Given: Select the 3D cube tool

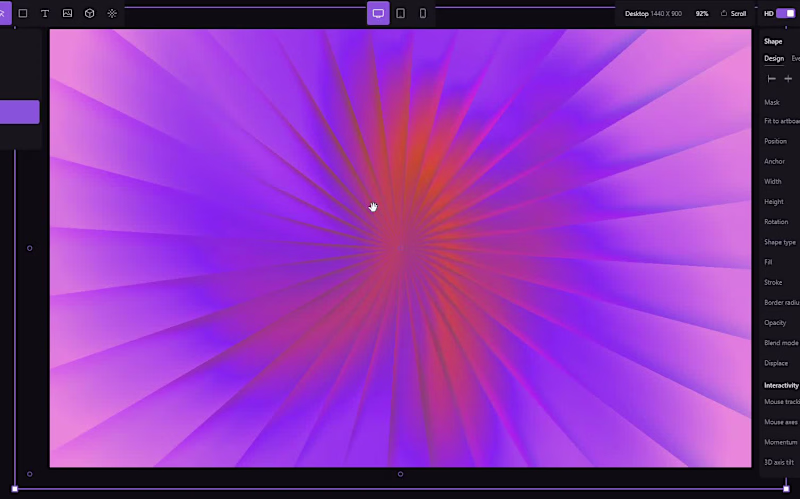Looking at the screenshot, I should point(89,13).
